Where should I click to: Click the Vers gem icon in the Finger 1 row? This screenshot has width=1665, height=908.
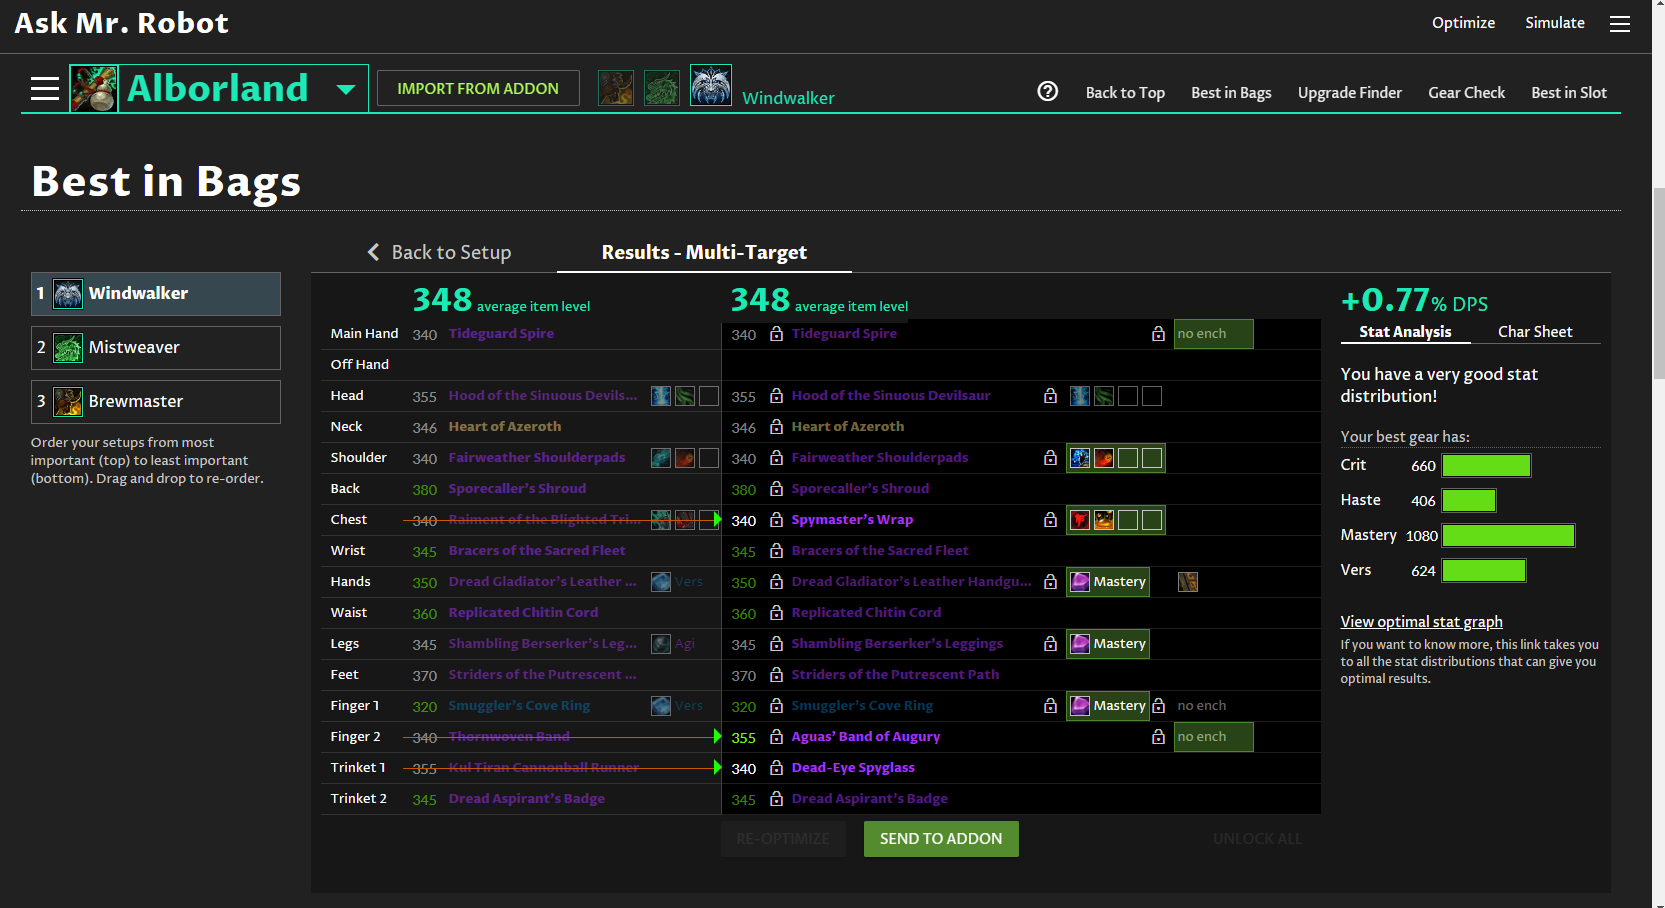(x=661, y=706)
